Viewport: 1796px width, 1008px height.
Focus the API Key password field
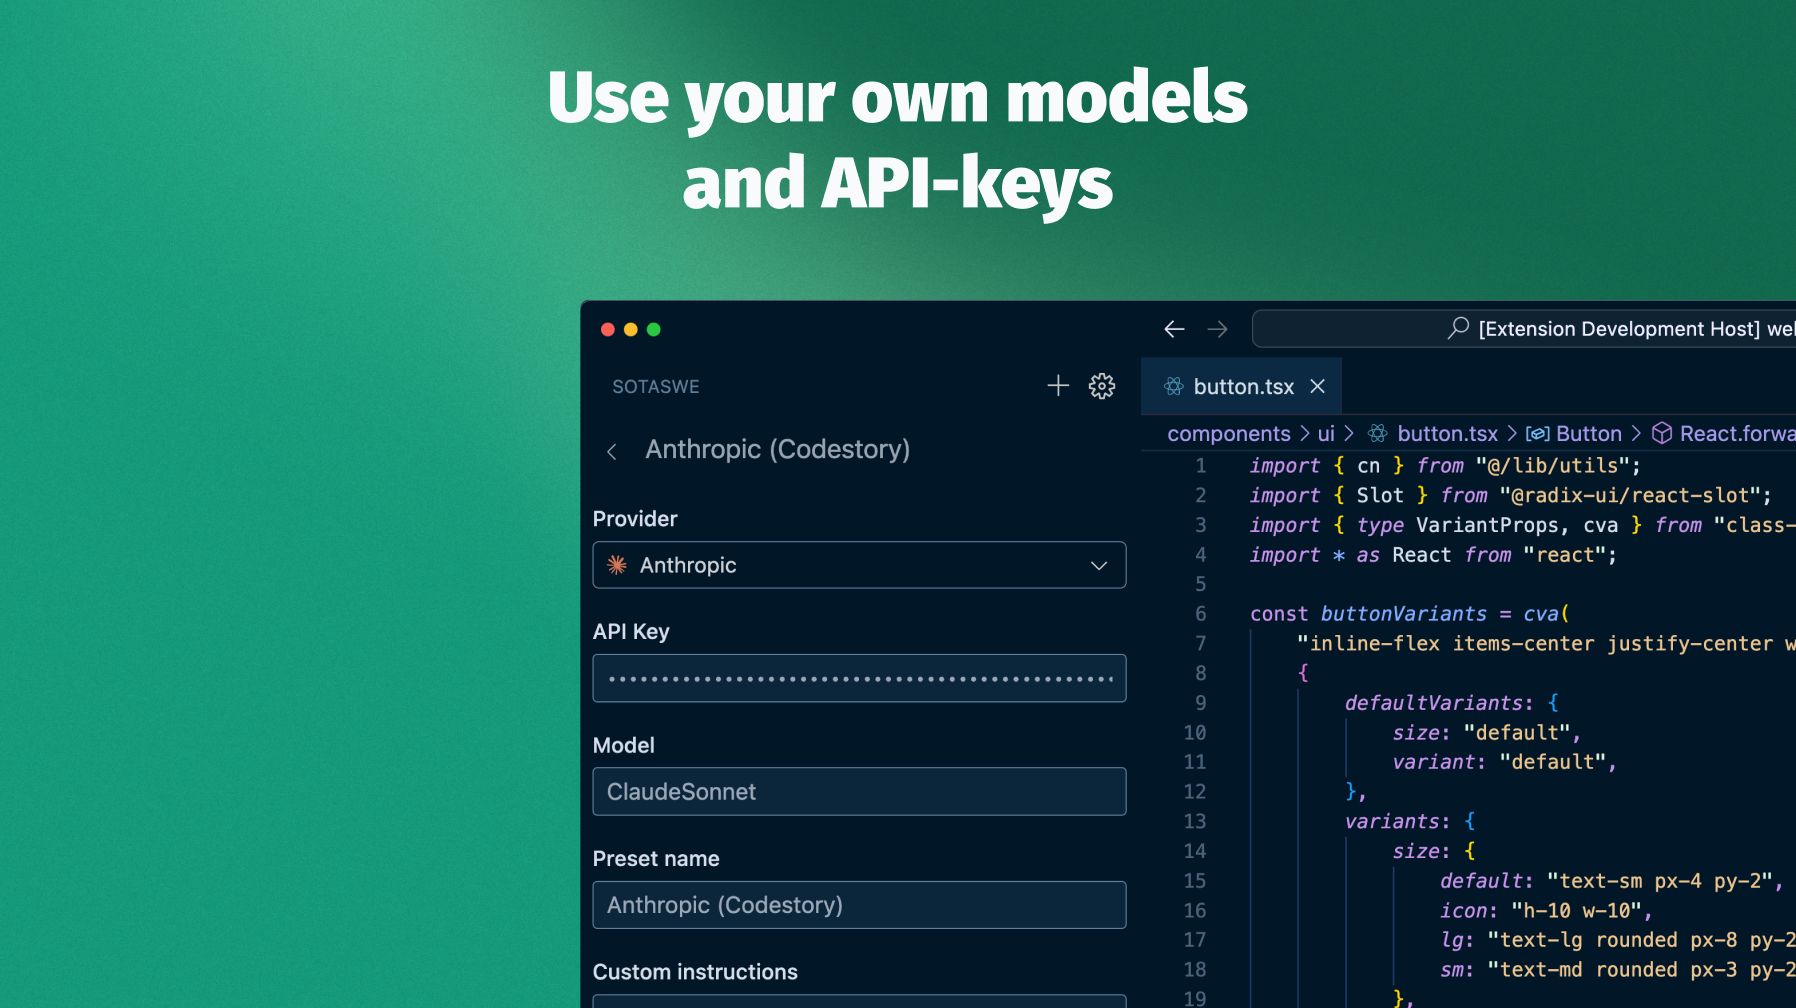[x=859, y=678]
